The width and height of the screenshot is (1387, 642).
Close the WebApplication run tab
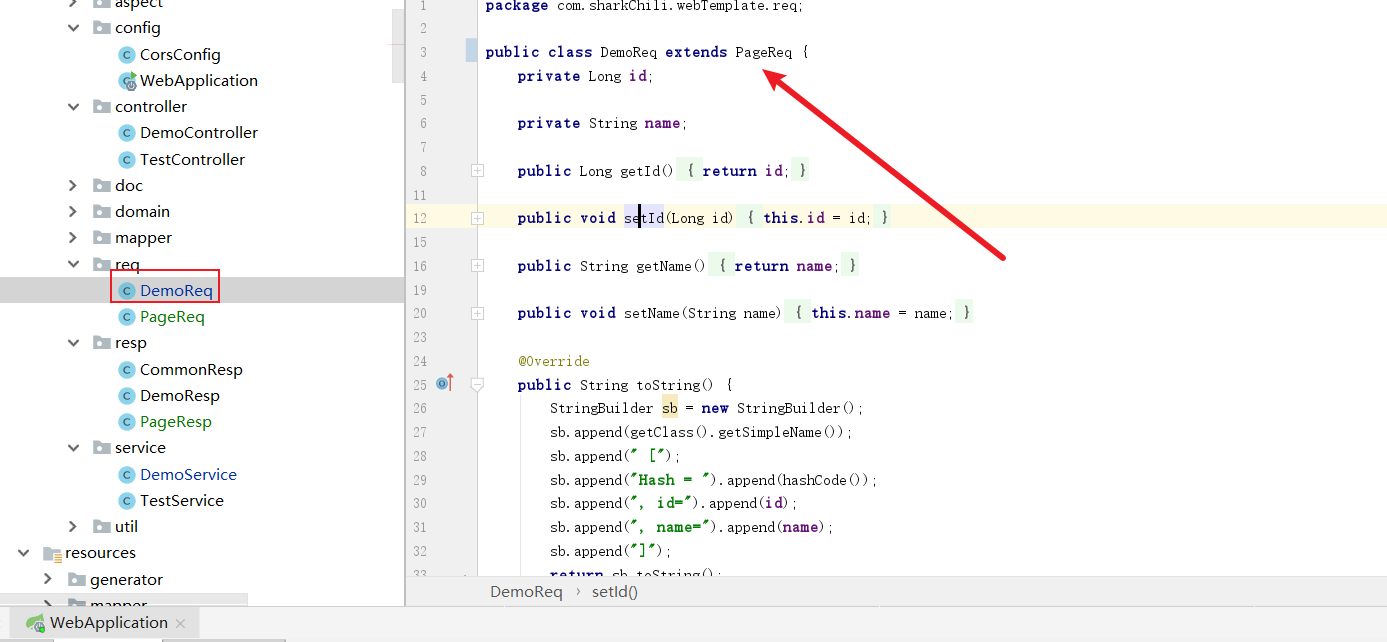pos(180,624)
